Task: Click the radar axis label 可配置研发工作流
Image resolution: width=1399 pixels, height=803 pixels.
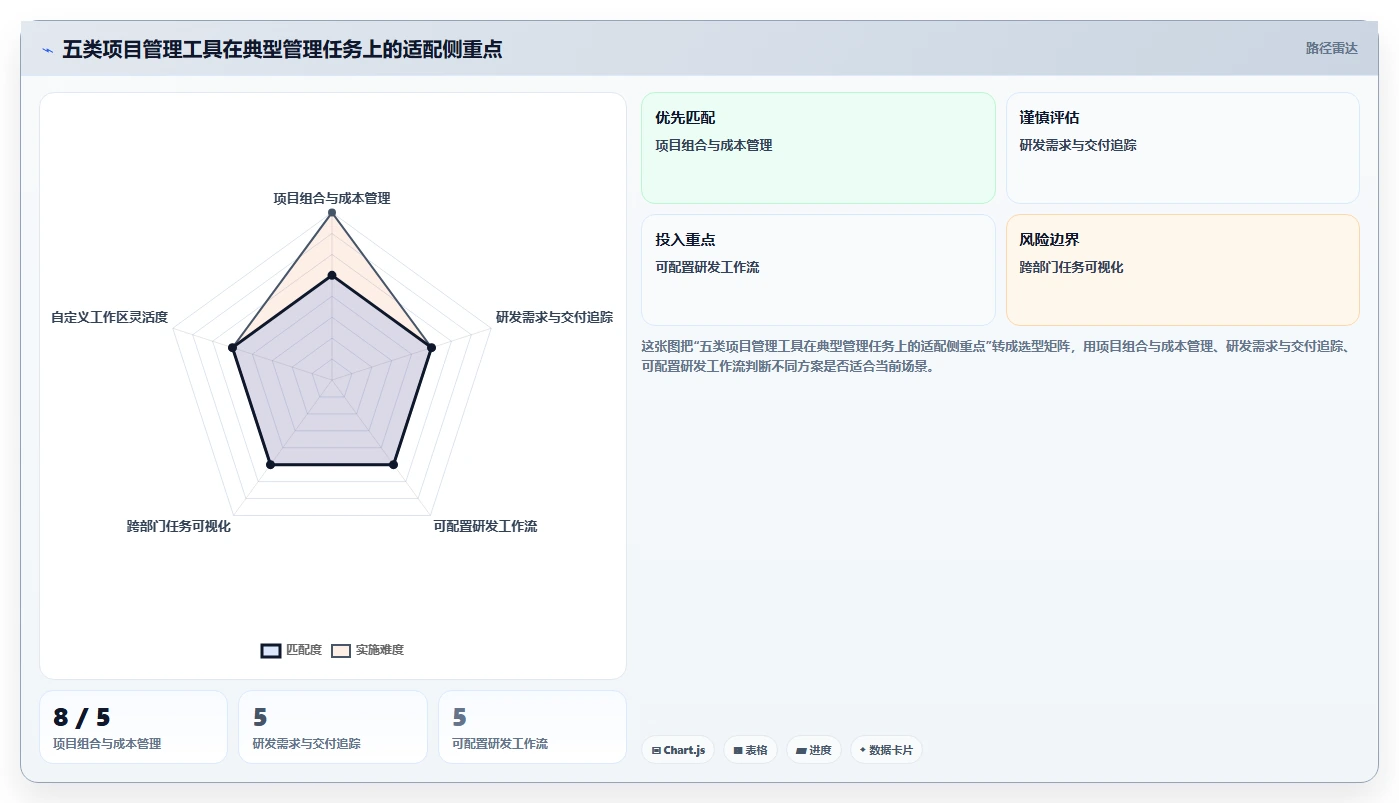Action: 485,526
